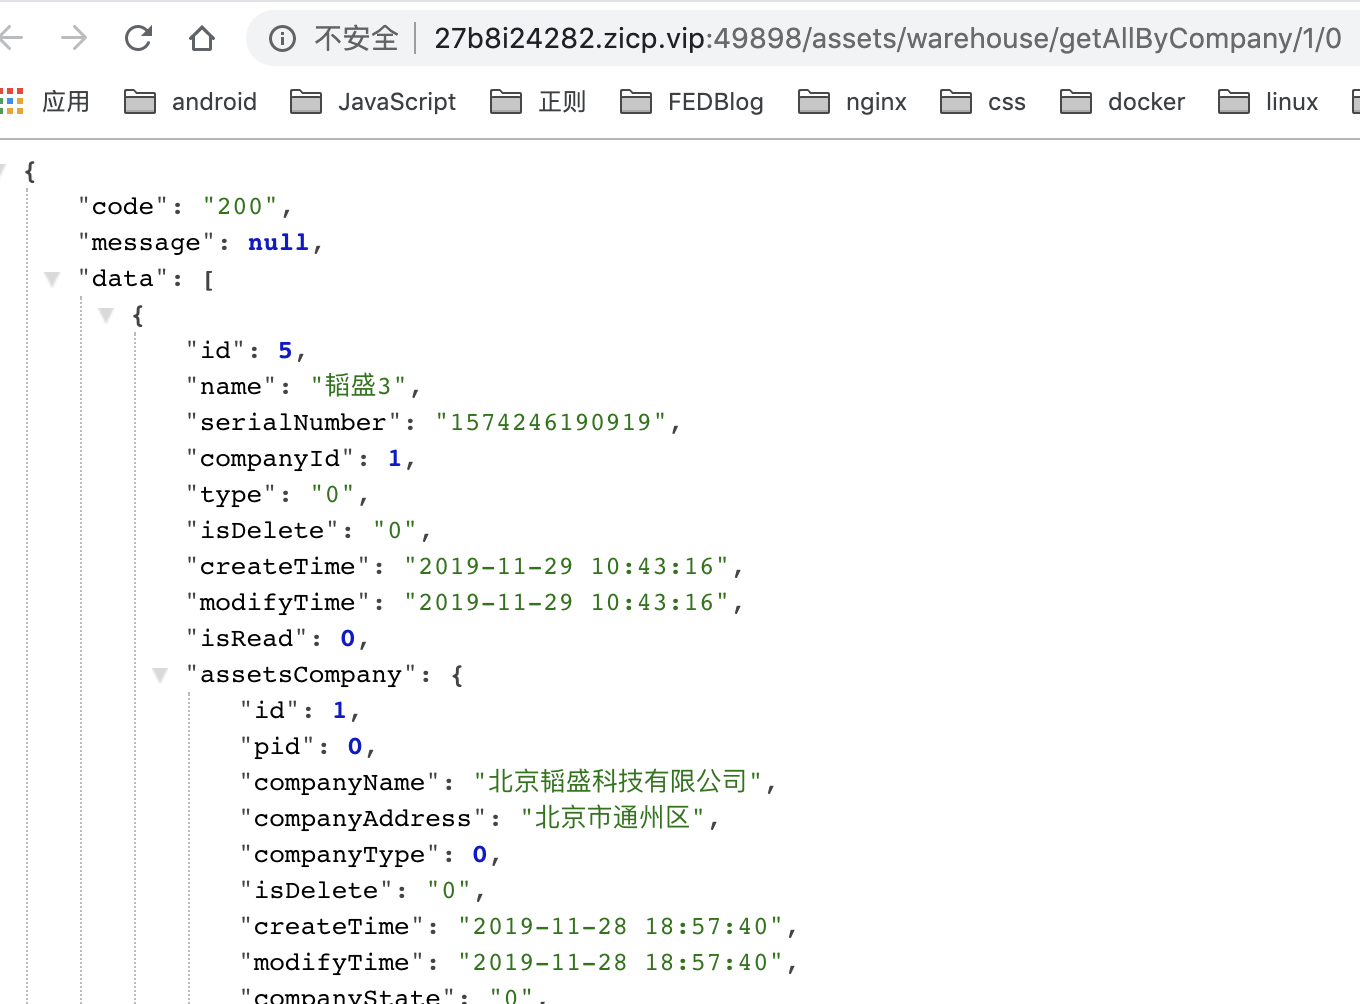Click the home button icon

pyautogui.click(x=201, y=38)
